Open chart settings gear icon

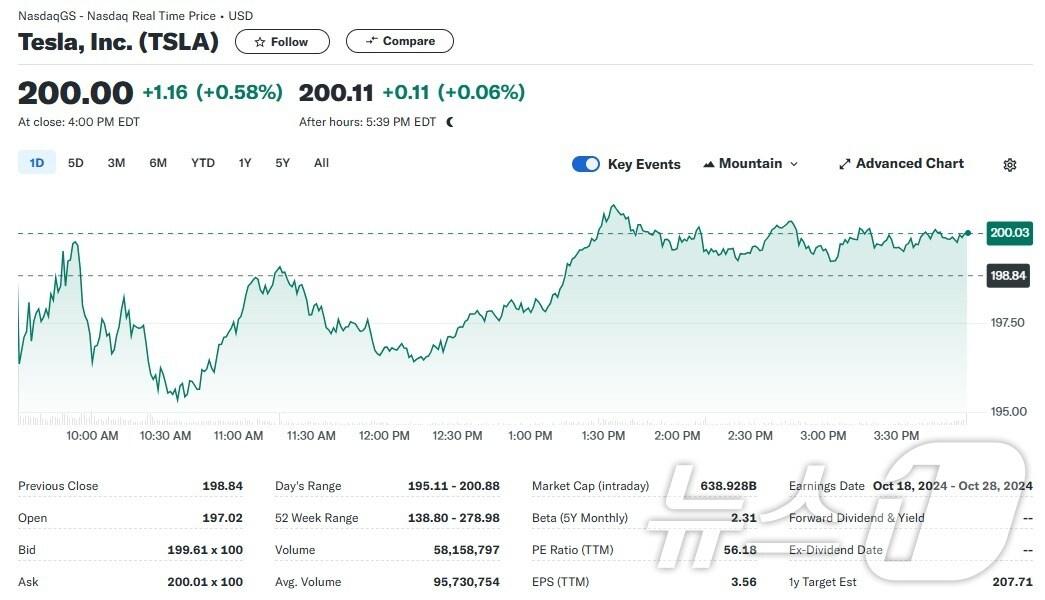coord(1009,165)
